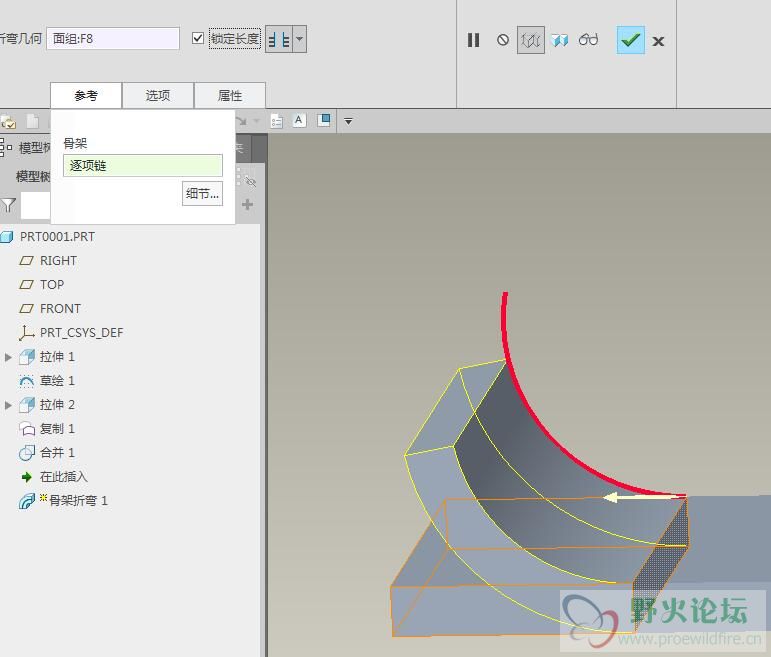Toggle the attached preview icon
This screenshot has height=657, width=771.
pyautogui.click(x=559, y=40)
